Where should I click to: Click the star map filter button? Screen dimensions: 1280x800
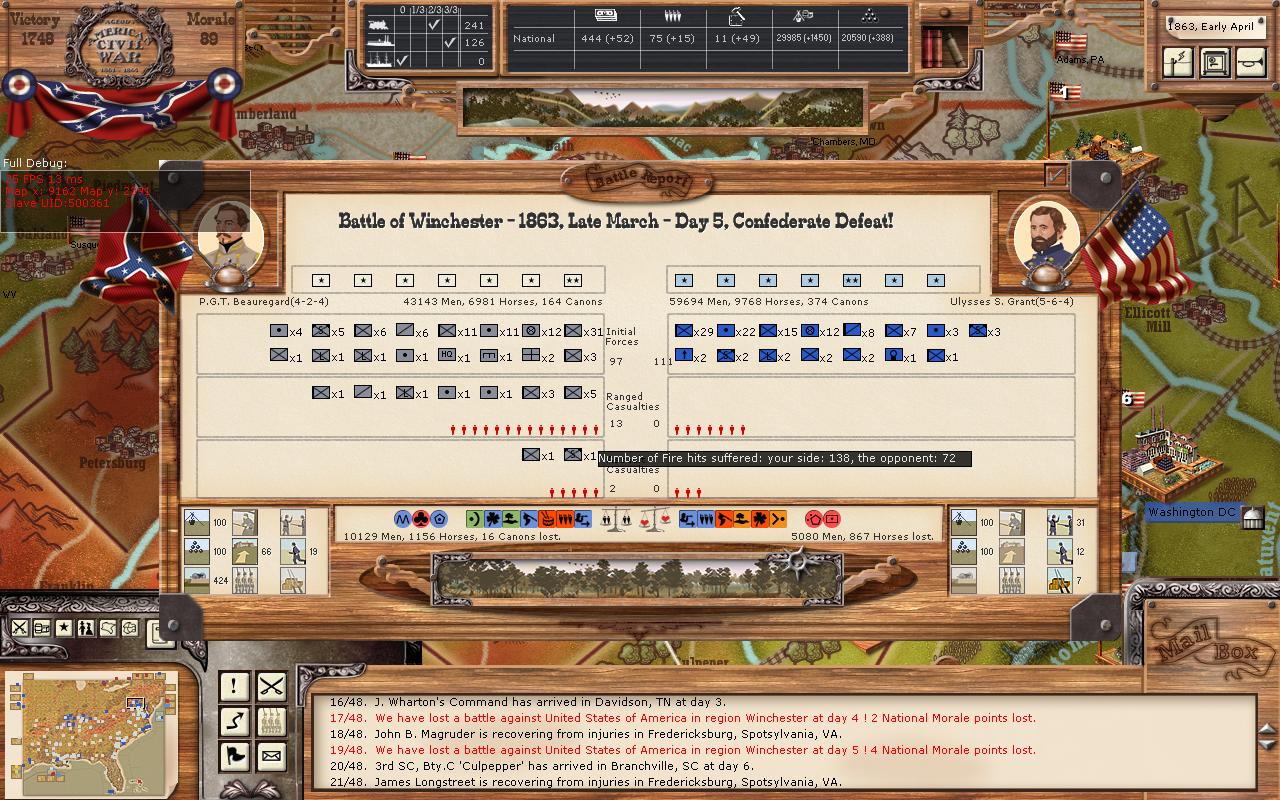(x=64, y=628)
